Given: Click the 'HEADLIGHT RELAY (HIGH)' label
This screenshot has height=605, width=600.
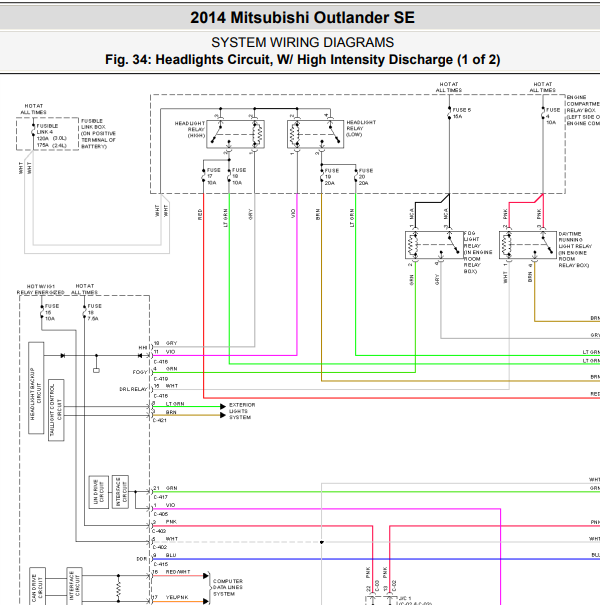Looking at the screenshot, I should click(190, 129).
